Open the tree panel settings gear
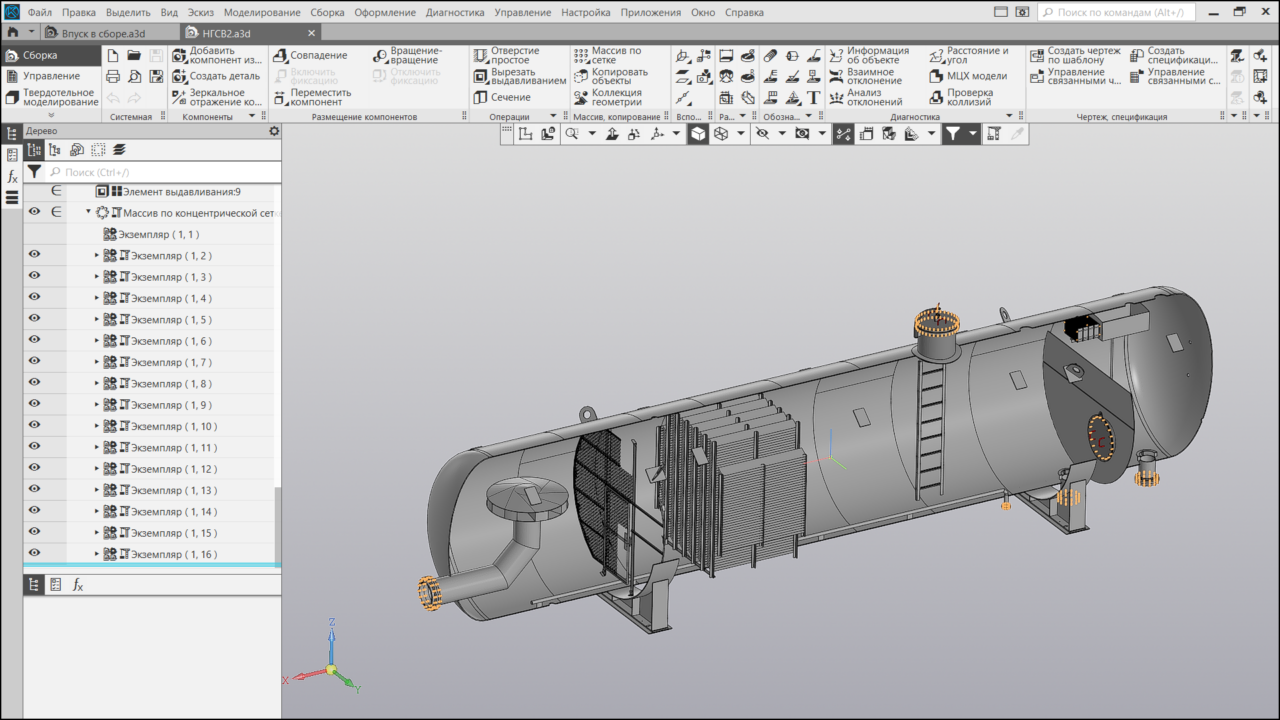 [x=274, y=131]
